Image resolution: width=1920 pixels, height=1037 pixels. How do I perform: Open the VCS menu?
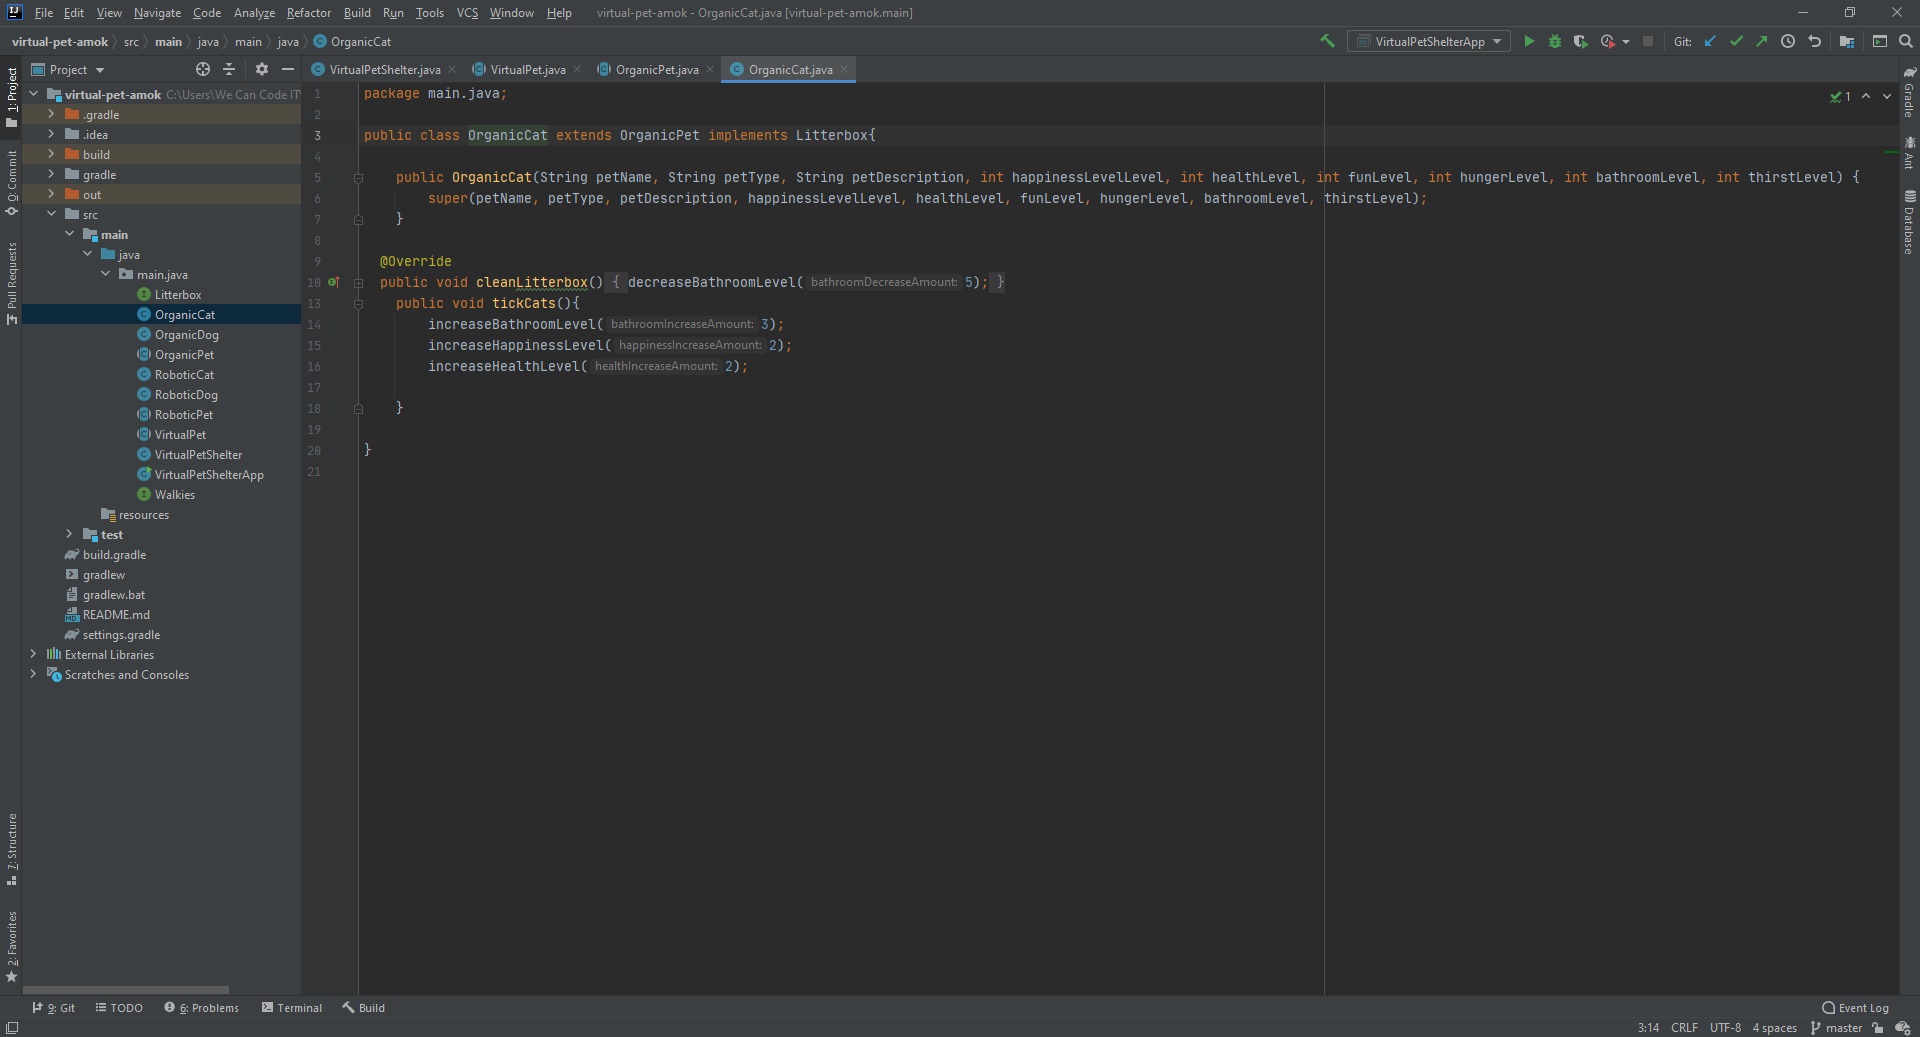click(x=467, y=13)
